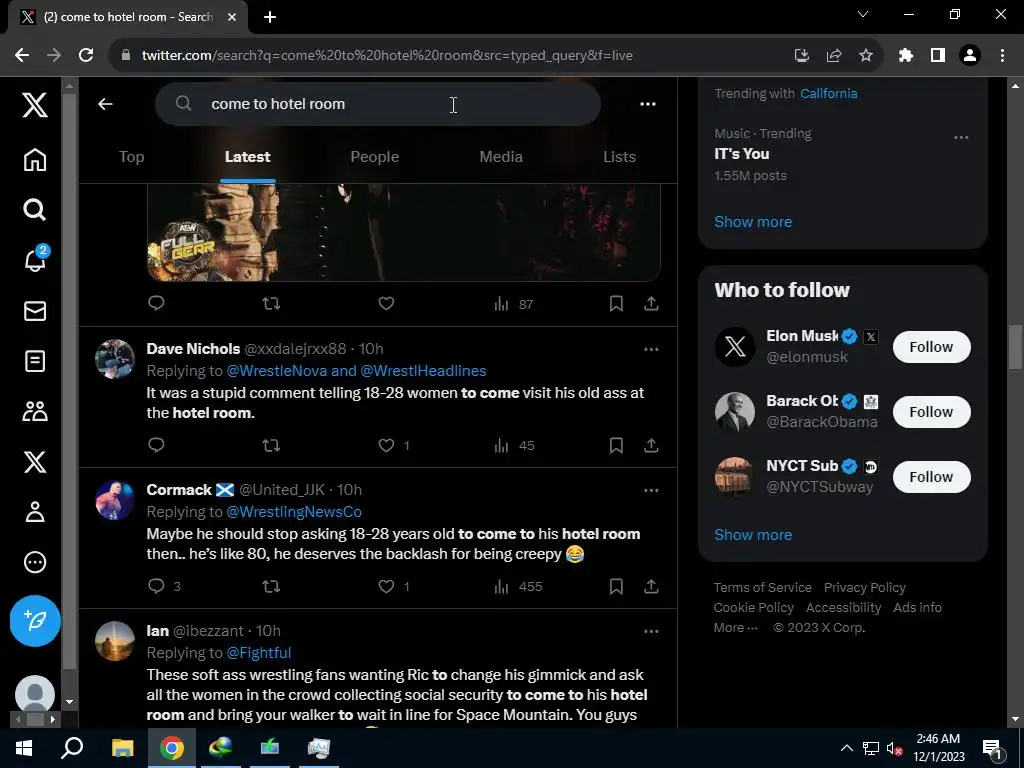
Task: Reply to the post with 87 views
Action: [156, 303]
